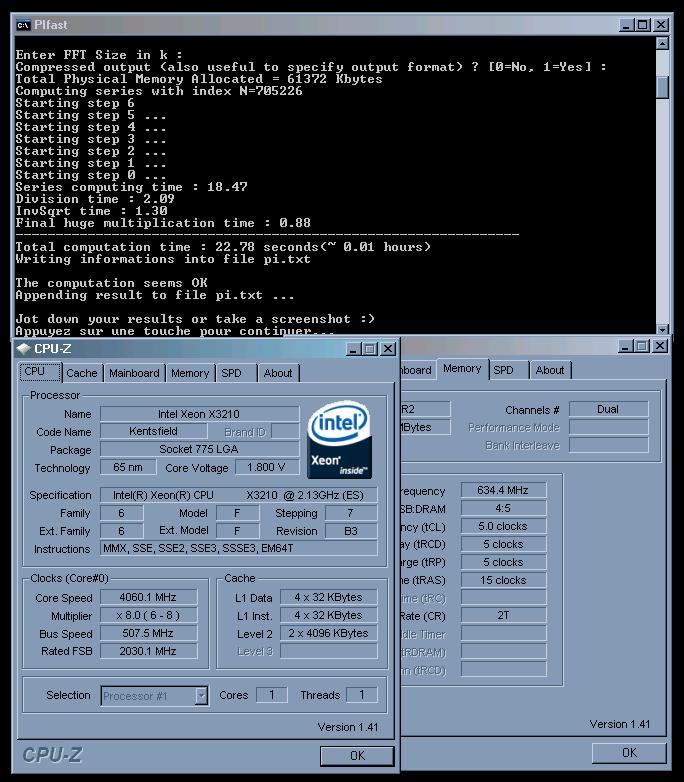
Task: Click PIfast scrollbar up arrow
Action: [x=662, y=44]
